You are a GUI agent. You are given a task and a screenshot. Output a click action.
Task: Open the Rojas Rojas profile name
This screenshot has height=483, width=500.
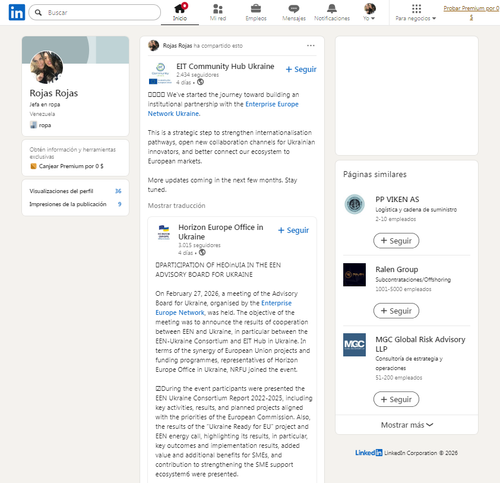pos(54,93)
